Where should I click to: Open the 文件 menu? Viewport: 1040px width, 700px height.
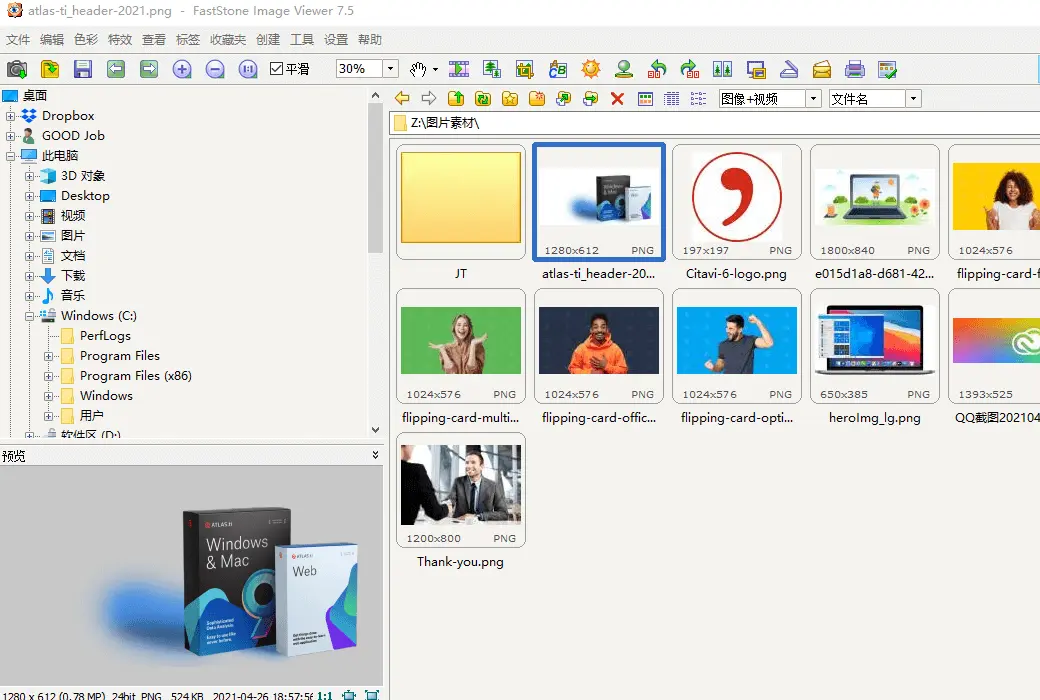18,40
